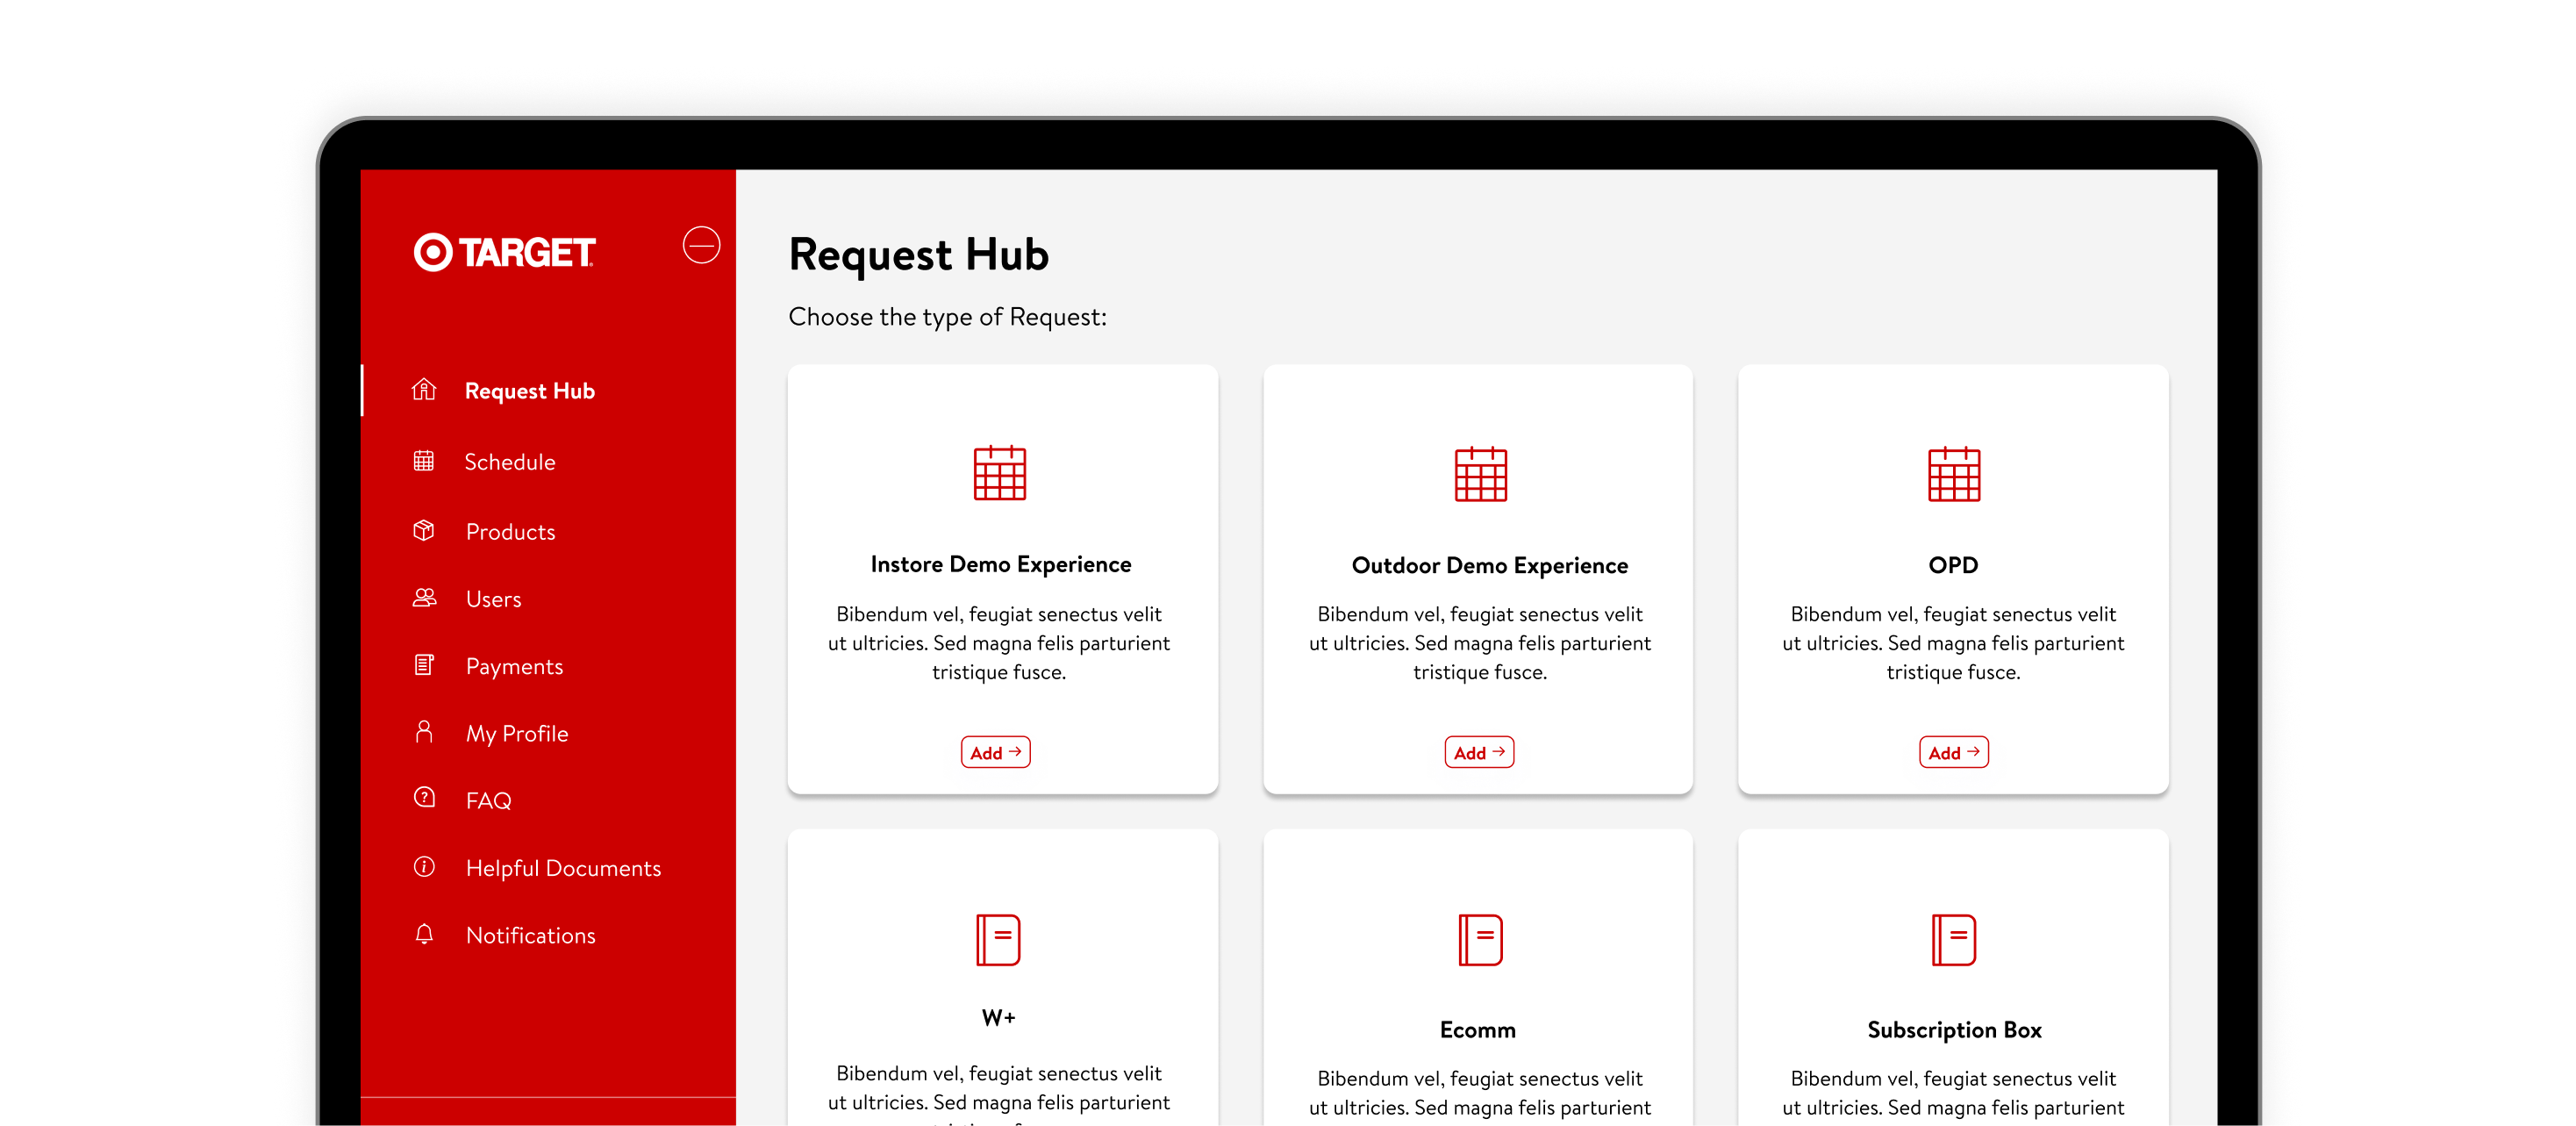Collapse the sidebar with the minus circle icon
The height and width of the screenshot is (1126, 2576).
click(x=701, y=245)
